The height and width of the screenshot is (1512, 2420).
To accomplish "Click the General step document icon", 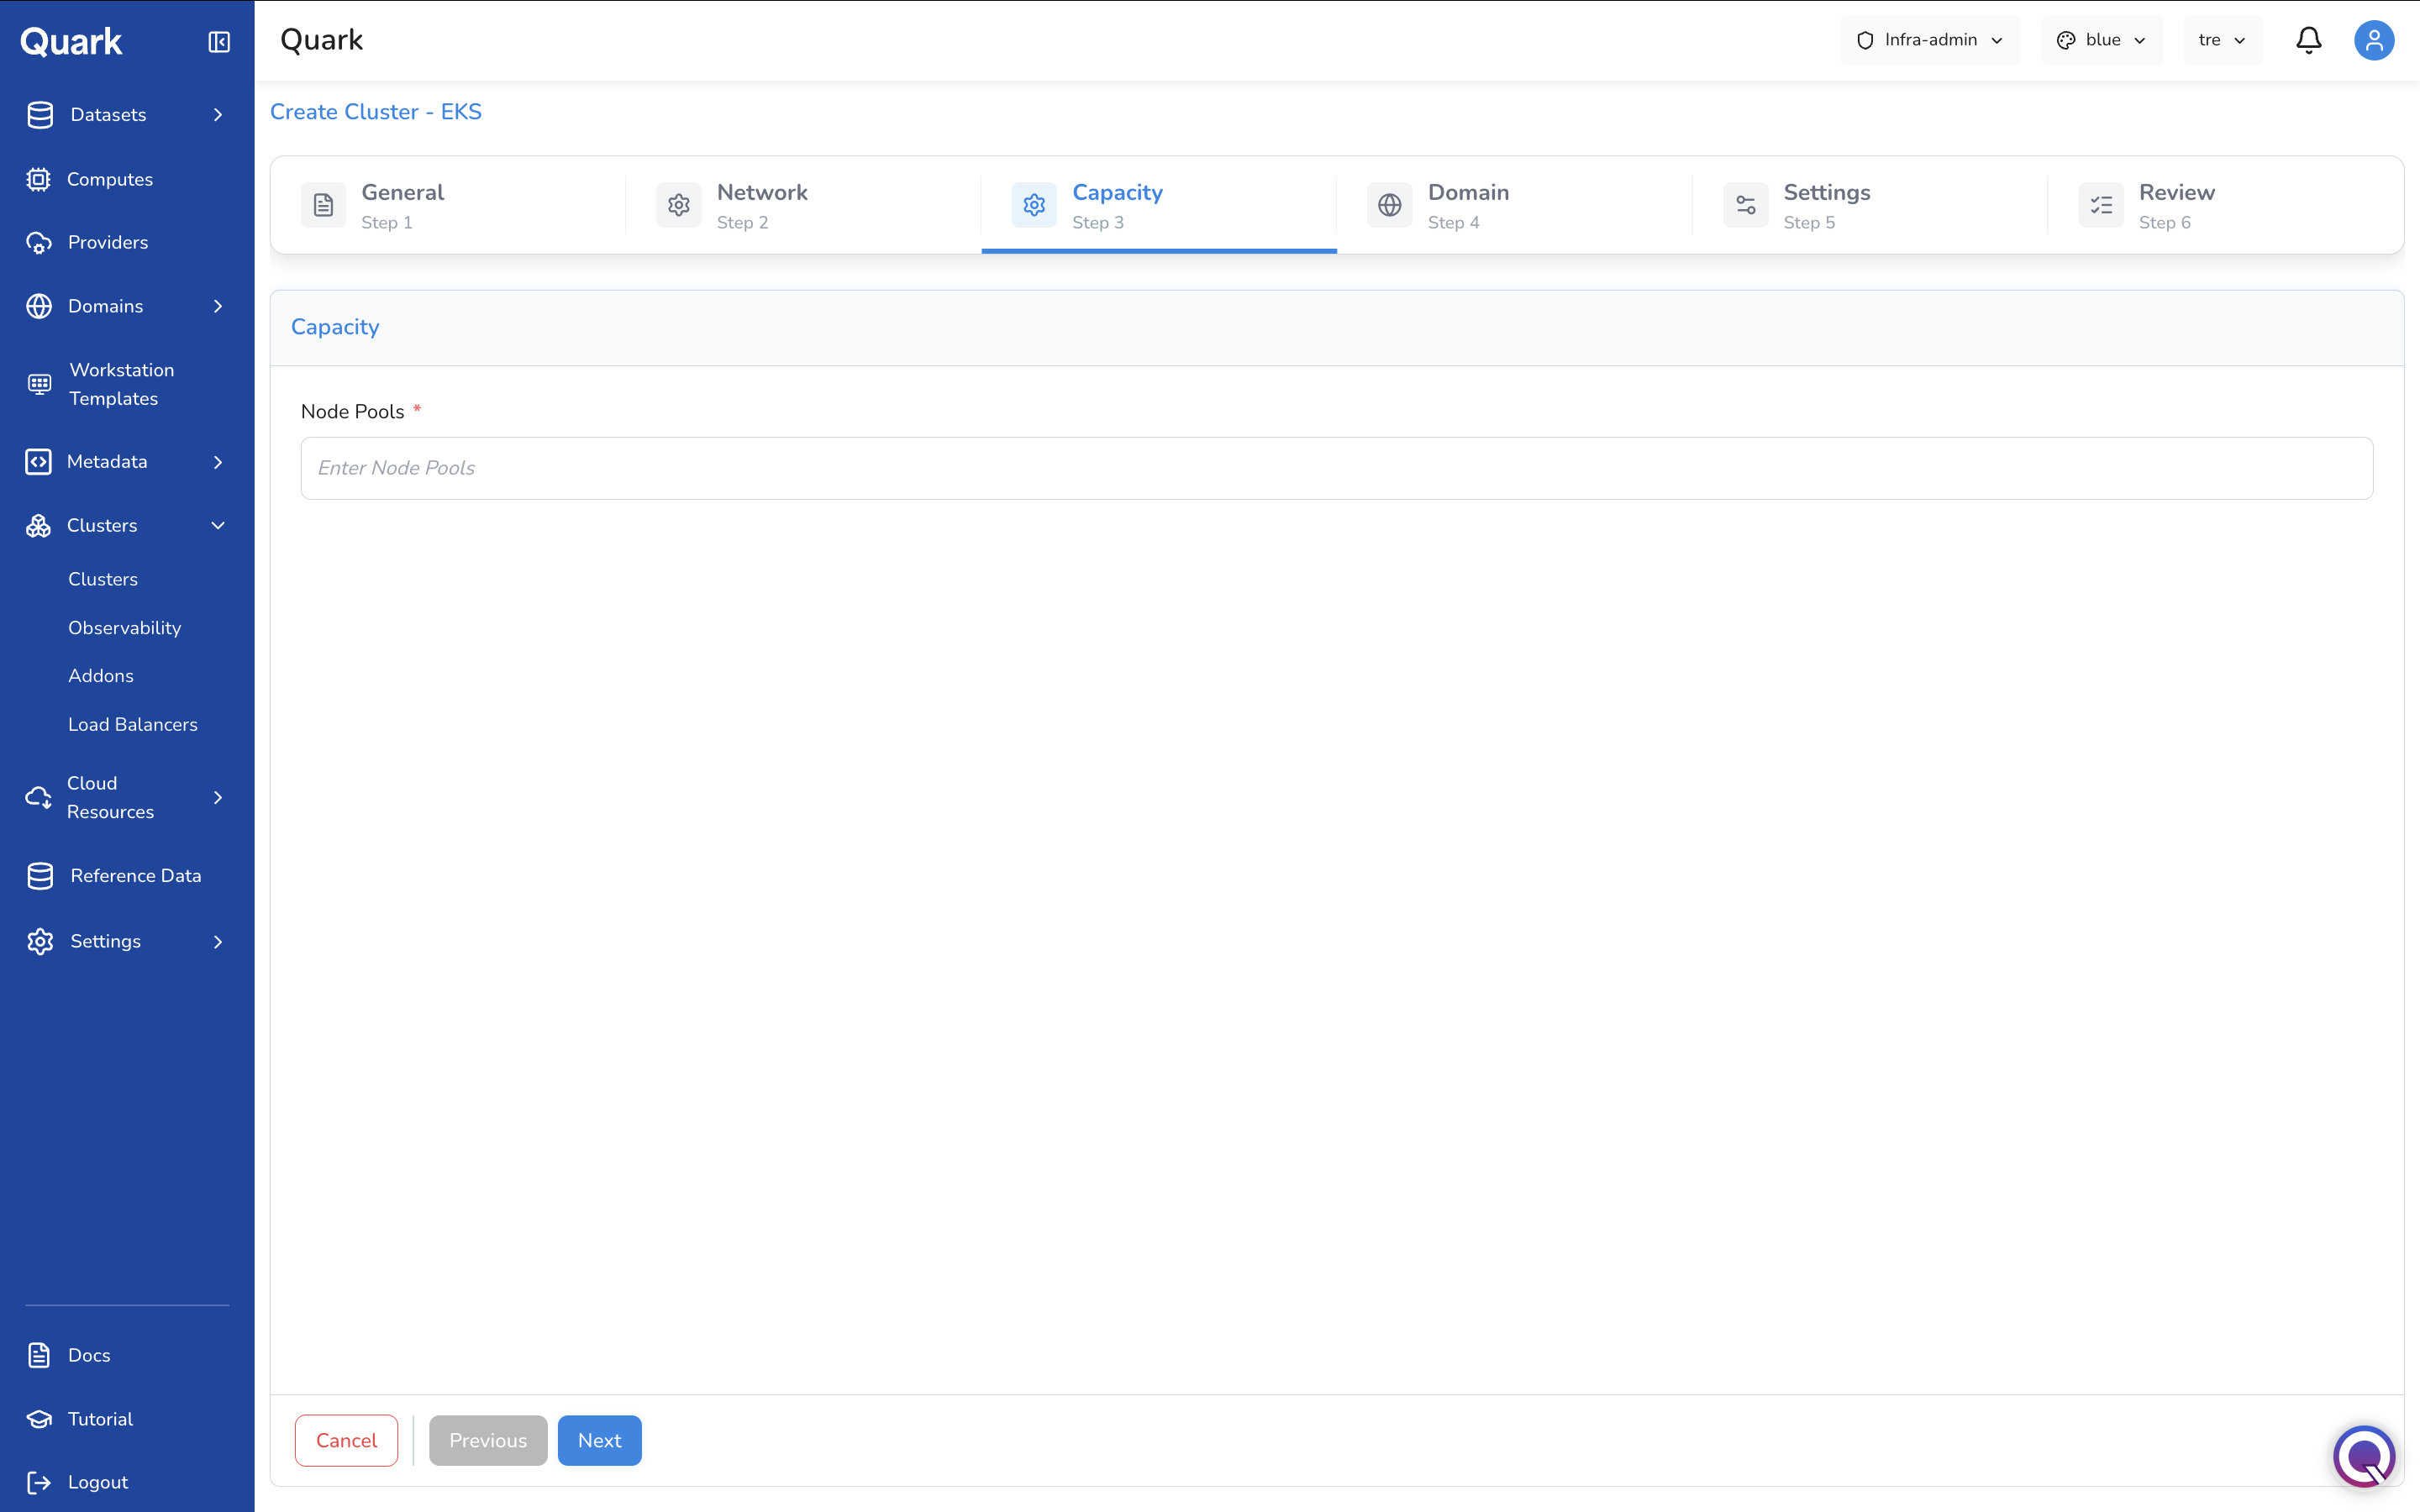I will 323,205.
